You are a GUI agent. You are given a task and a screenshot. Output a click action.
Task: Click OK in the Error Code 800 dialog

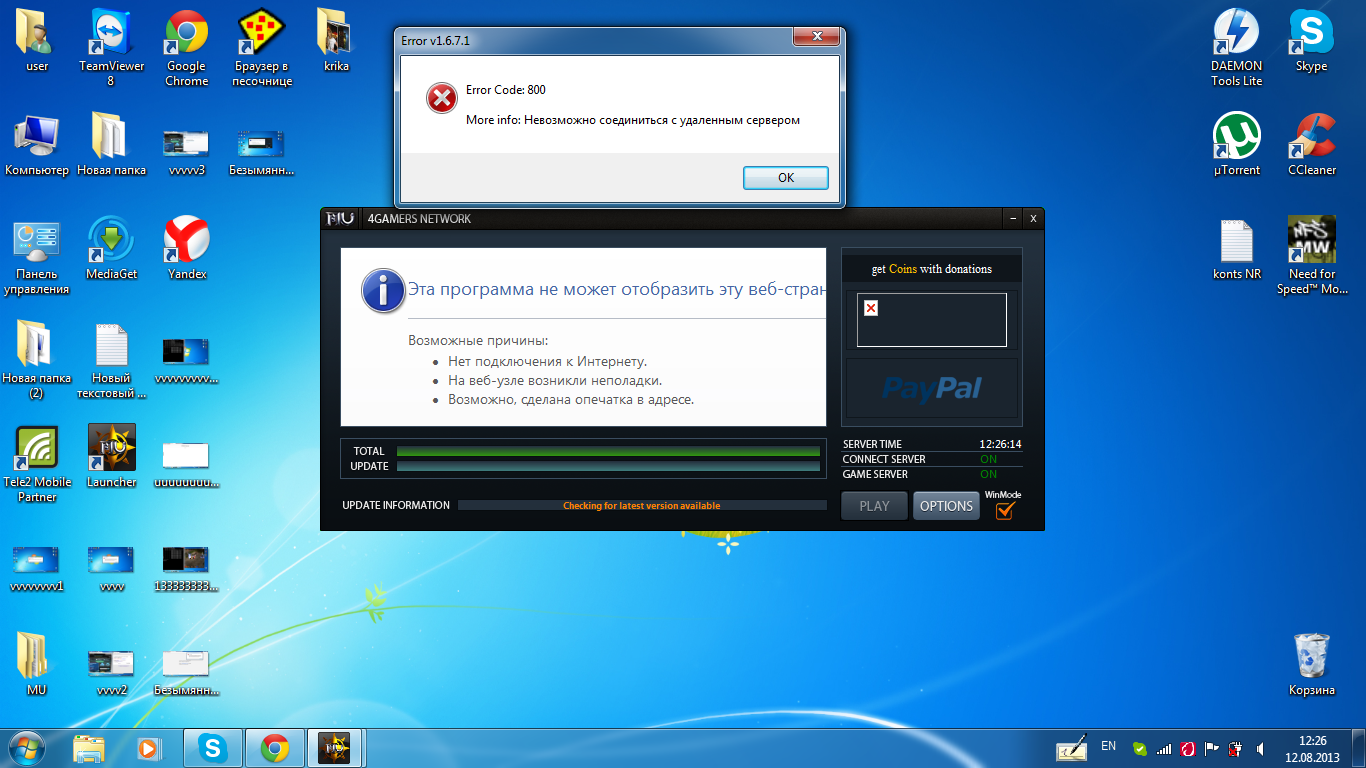[x=785, y=178]
